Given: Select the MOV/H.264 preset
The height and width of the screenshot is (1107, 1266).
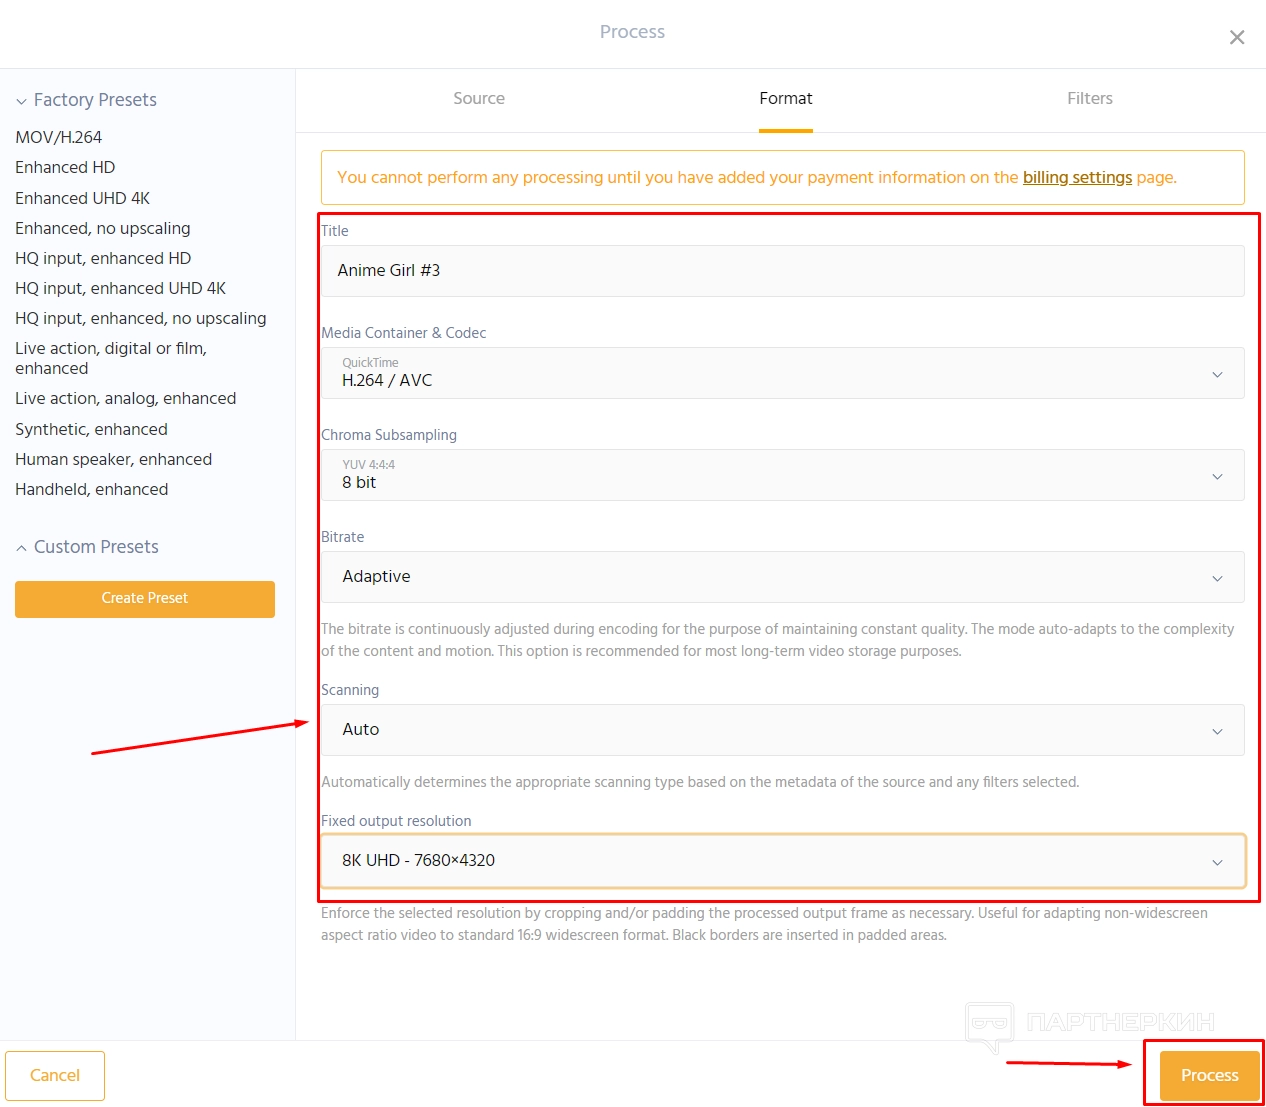Looking at the screenshot, I should coord(59,137).
